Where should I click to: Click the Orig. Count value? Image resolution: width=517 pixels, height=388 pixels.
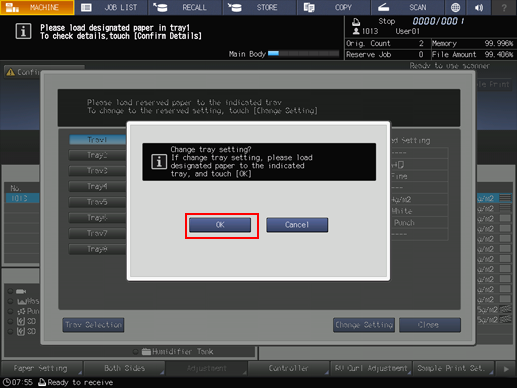point(421,43)
